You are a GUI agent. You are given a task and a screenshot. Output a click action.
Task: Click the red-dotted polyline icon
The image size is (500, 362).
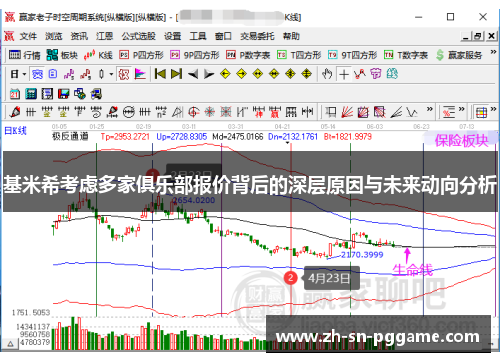[360, 74]
